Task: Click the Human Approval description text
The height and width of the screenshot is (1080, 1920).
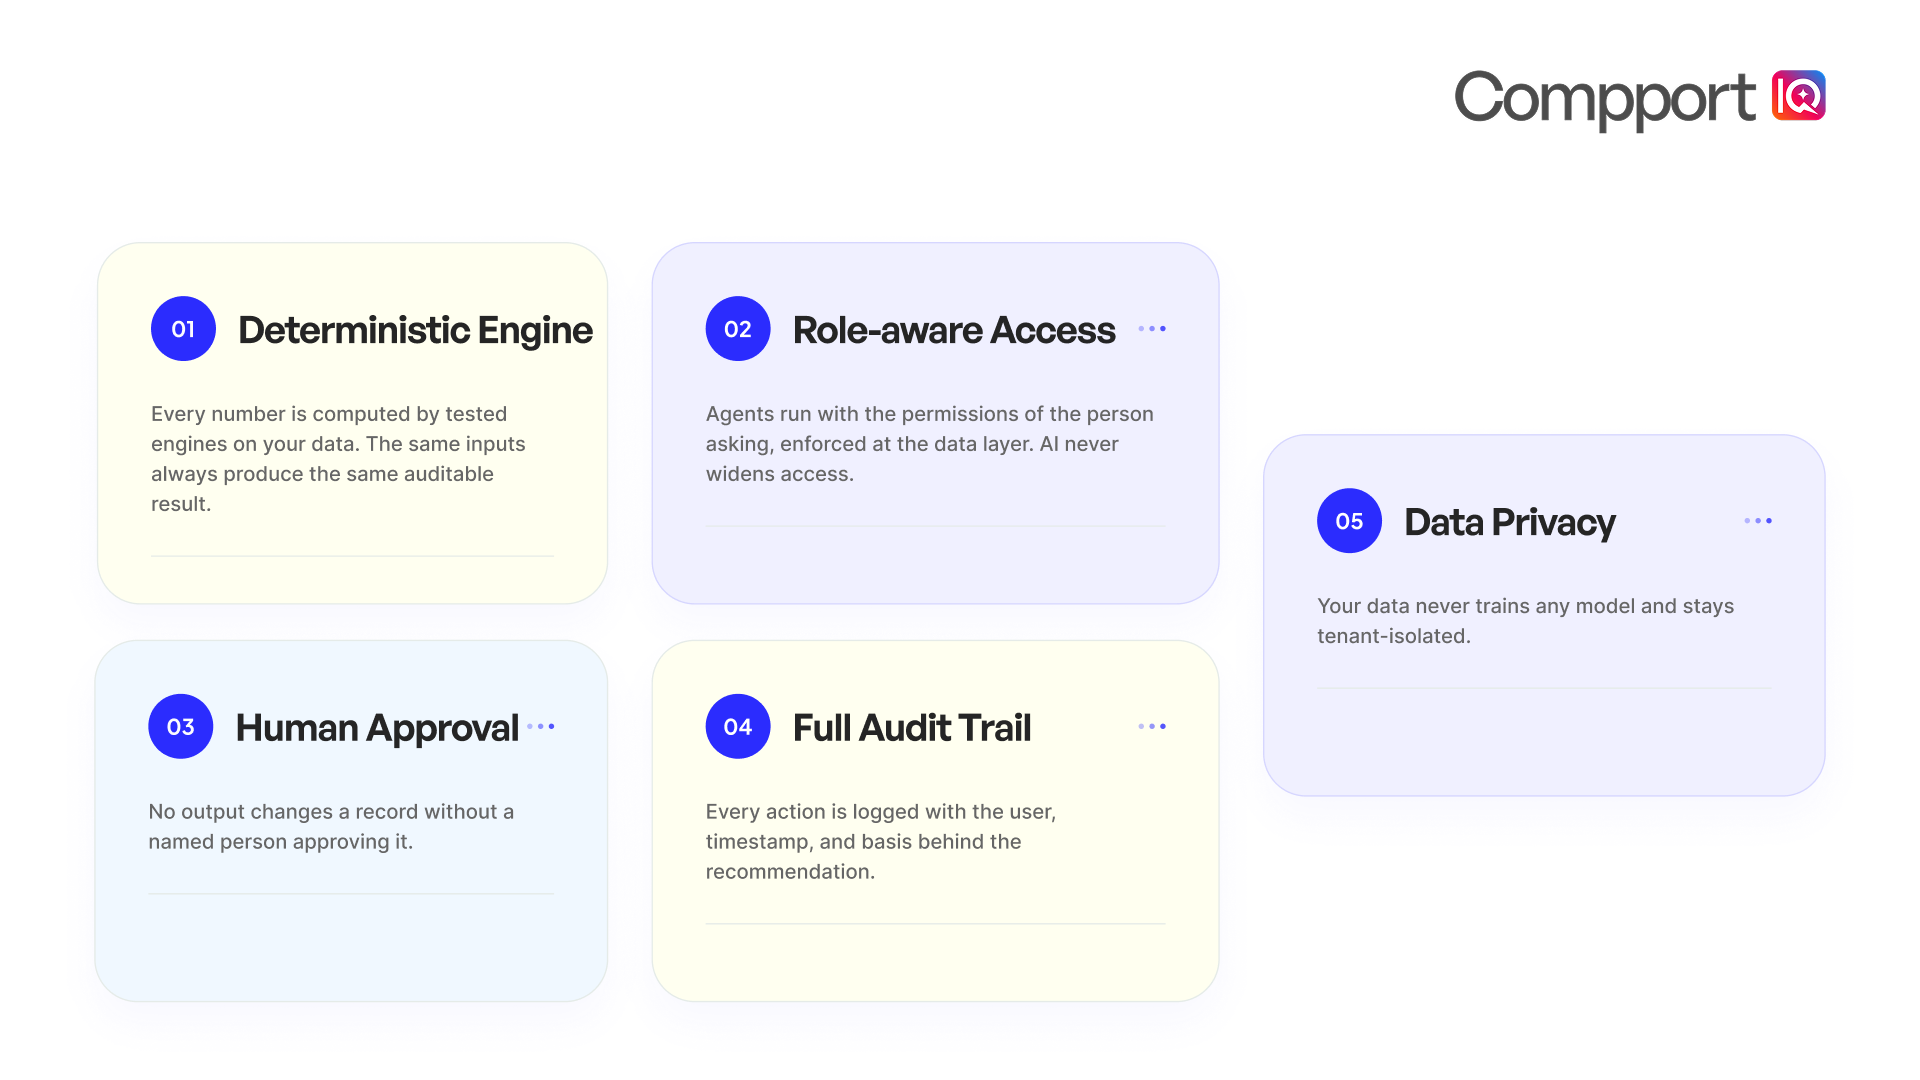Action: click(x=331, y=827)
